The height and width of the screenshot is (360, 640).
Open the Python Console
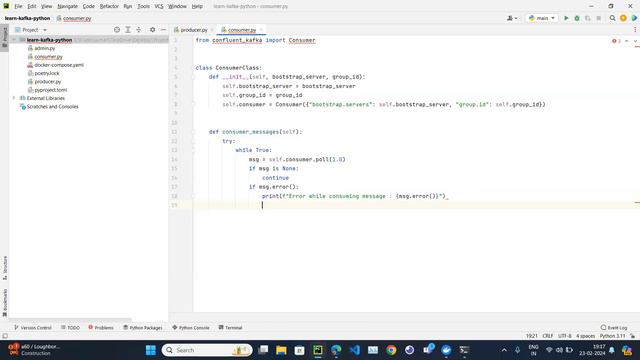pyautogui.click(x=191, y=327)
